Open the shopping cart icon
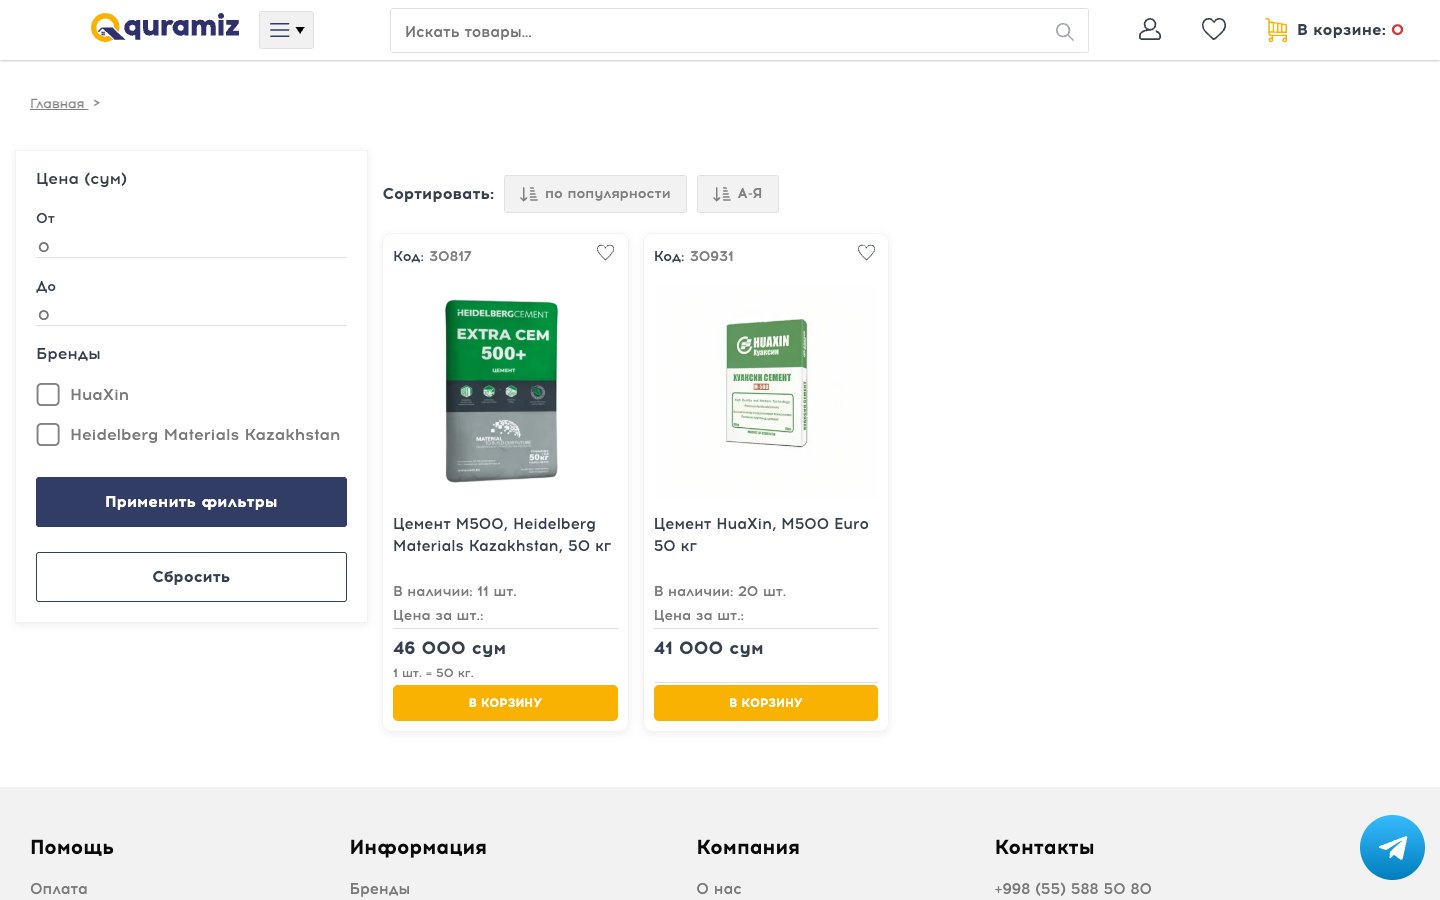Viewport: 1440px width, 900px height. coord(1276,30)
